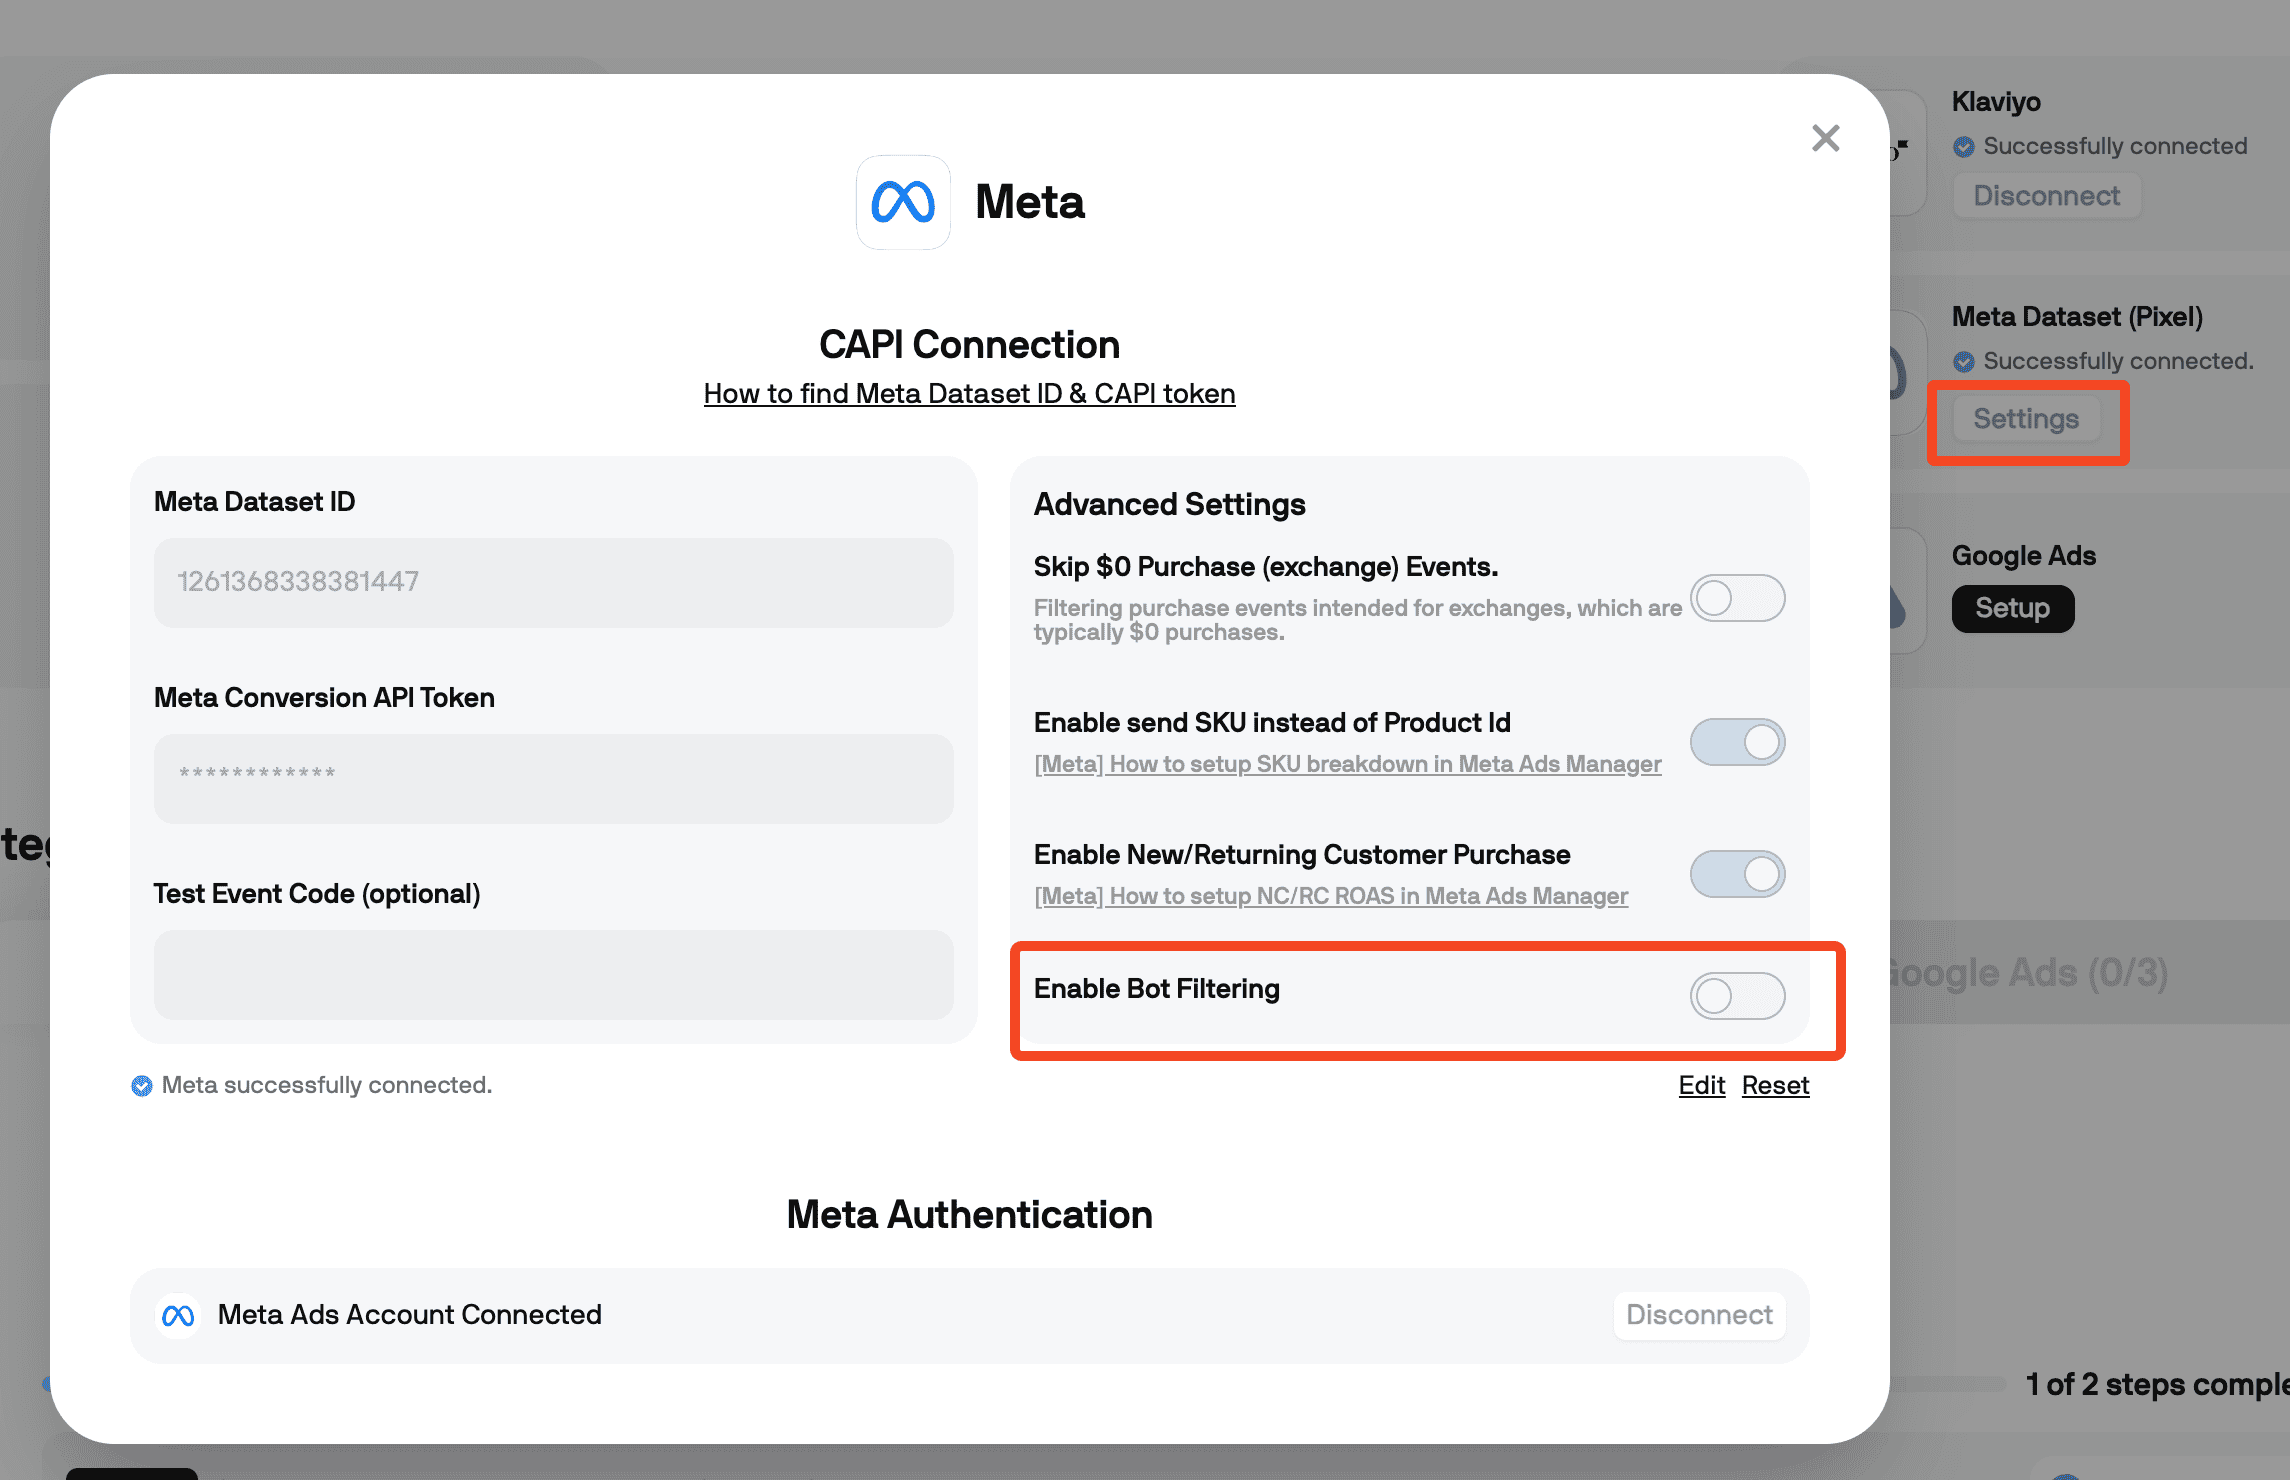Disconnect the Meta Ads Account
The height and width of the screenshot is (1480, 2290).
click(1699, 1315)
